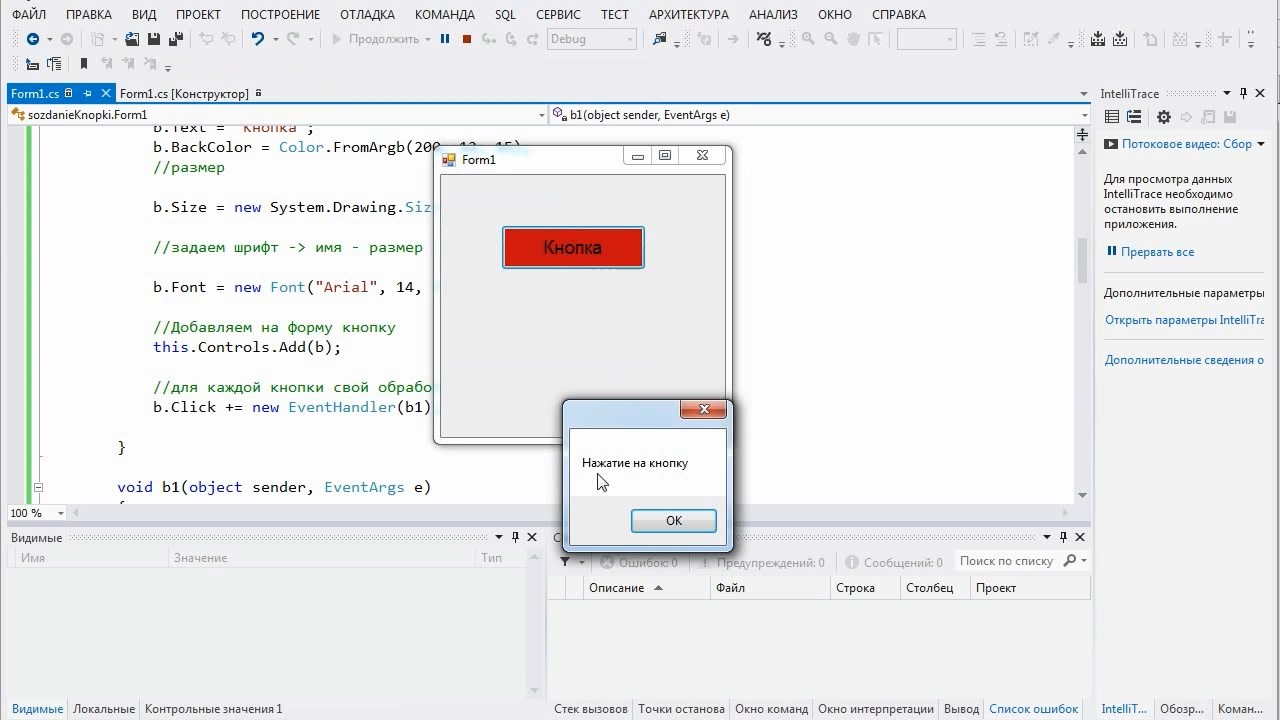Close the IntelliTrace panel

click(1260, 93)
